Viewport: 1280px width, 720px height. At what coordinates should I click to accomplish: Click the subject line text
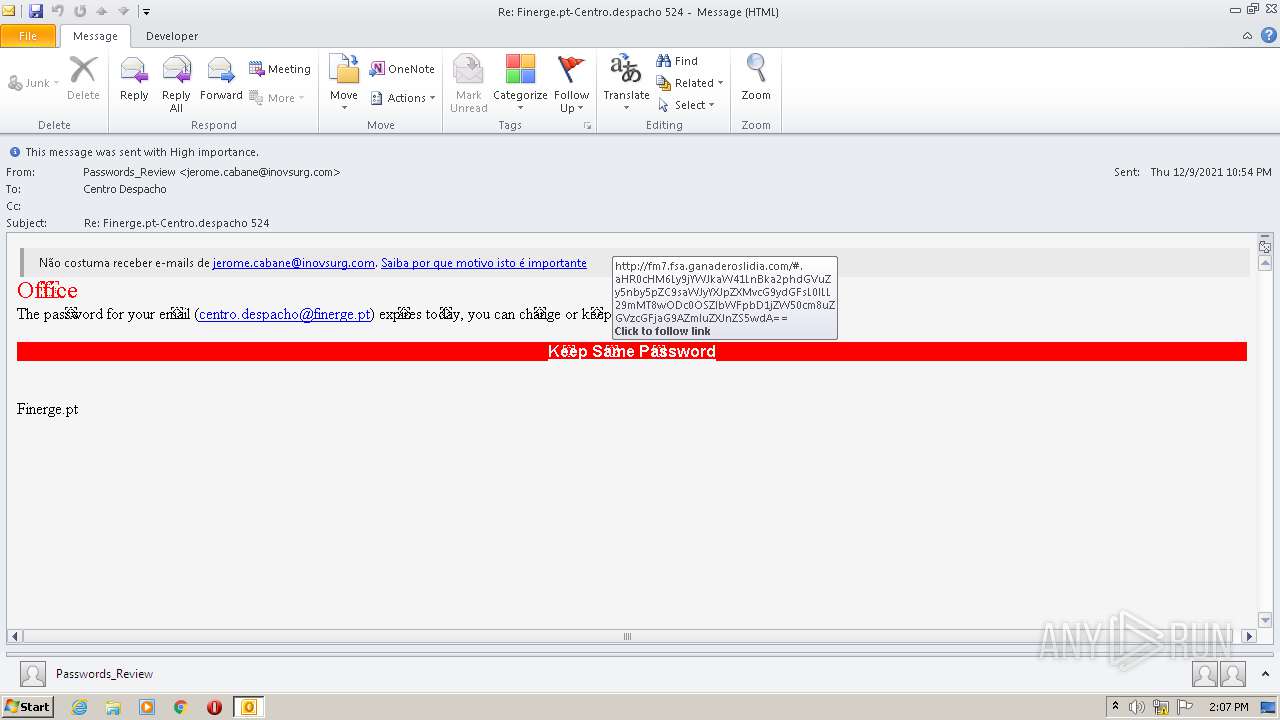point(176,223)
